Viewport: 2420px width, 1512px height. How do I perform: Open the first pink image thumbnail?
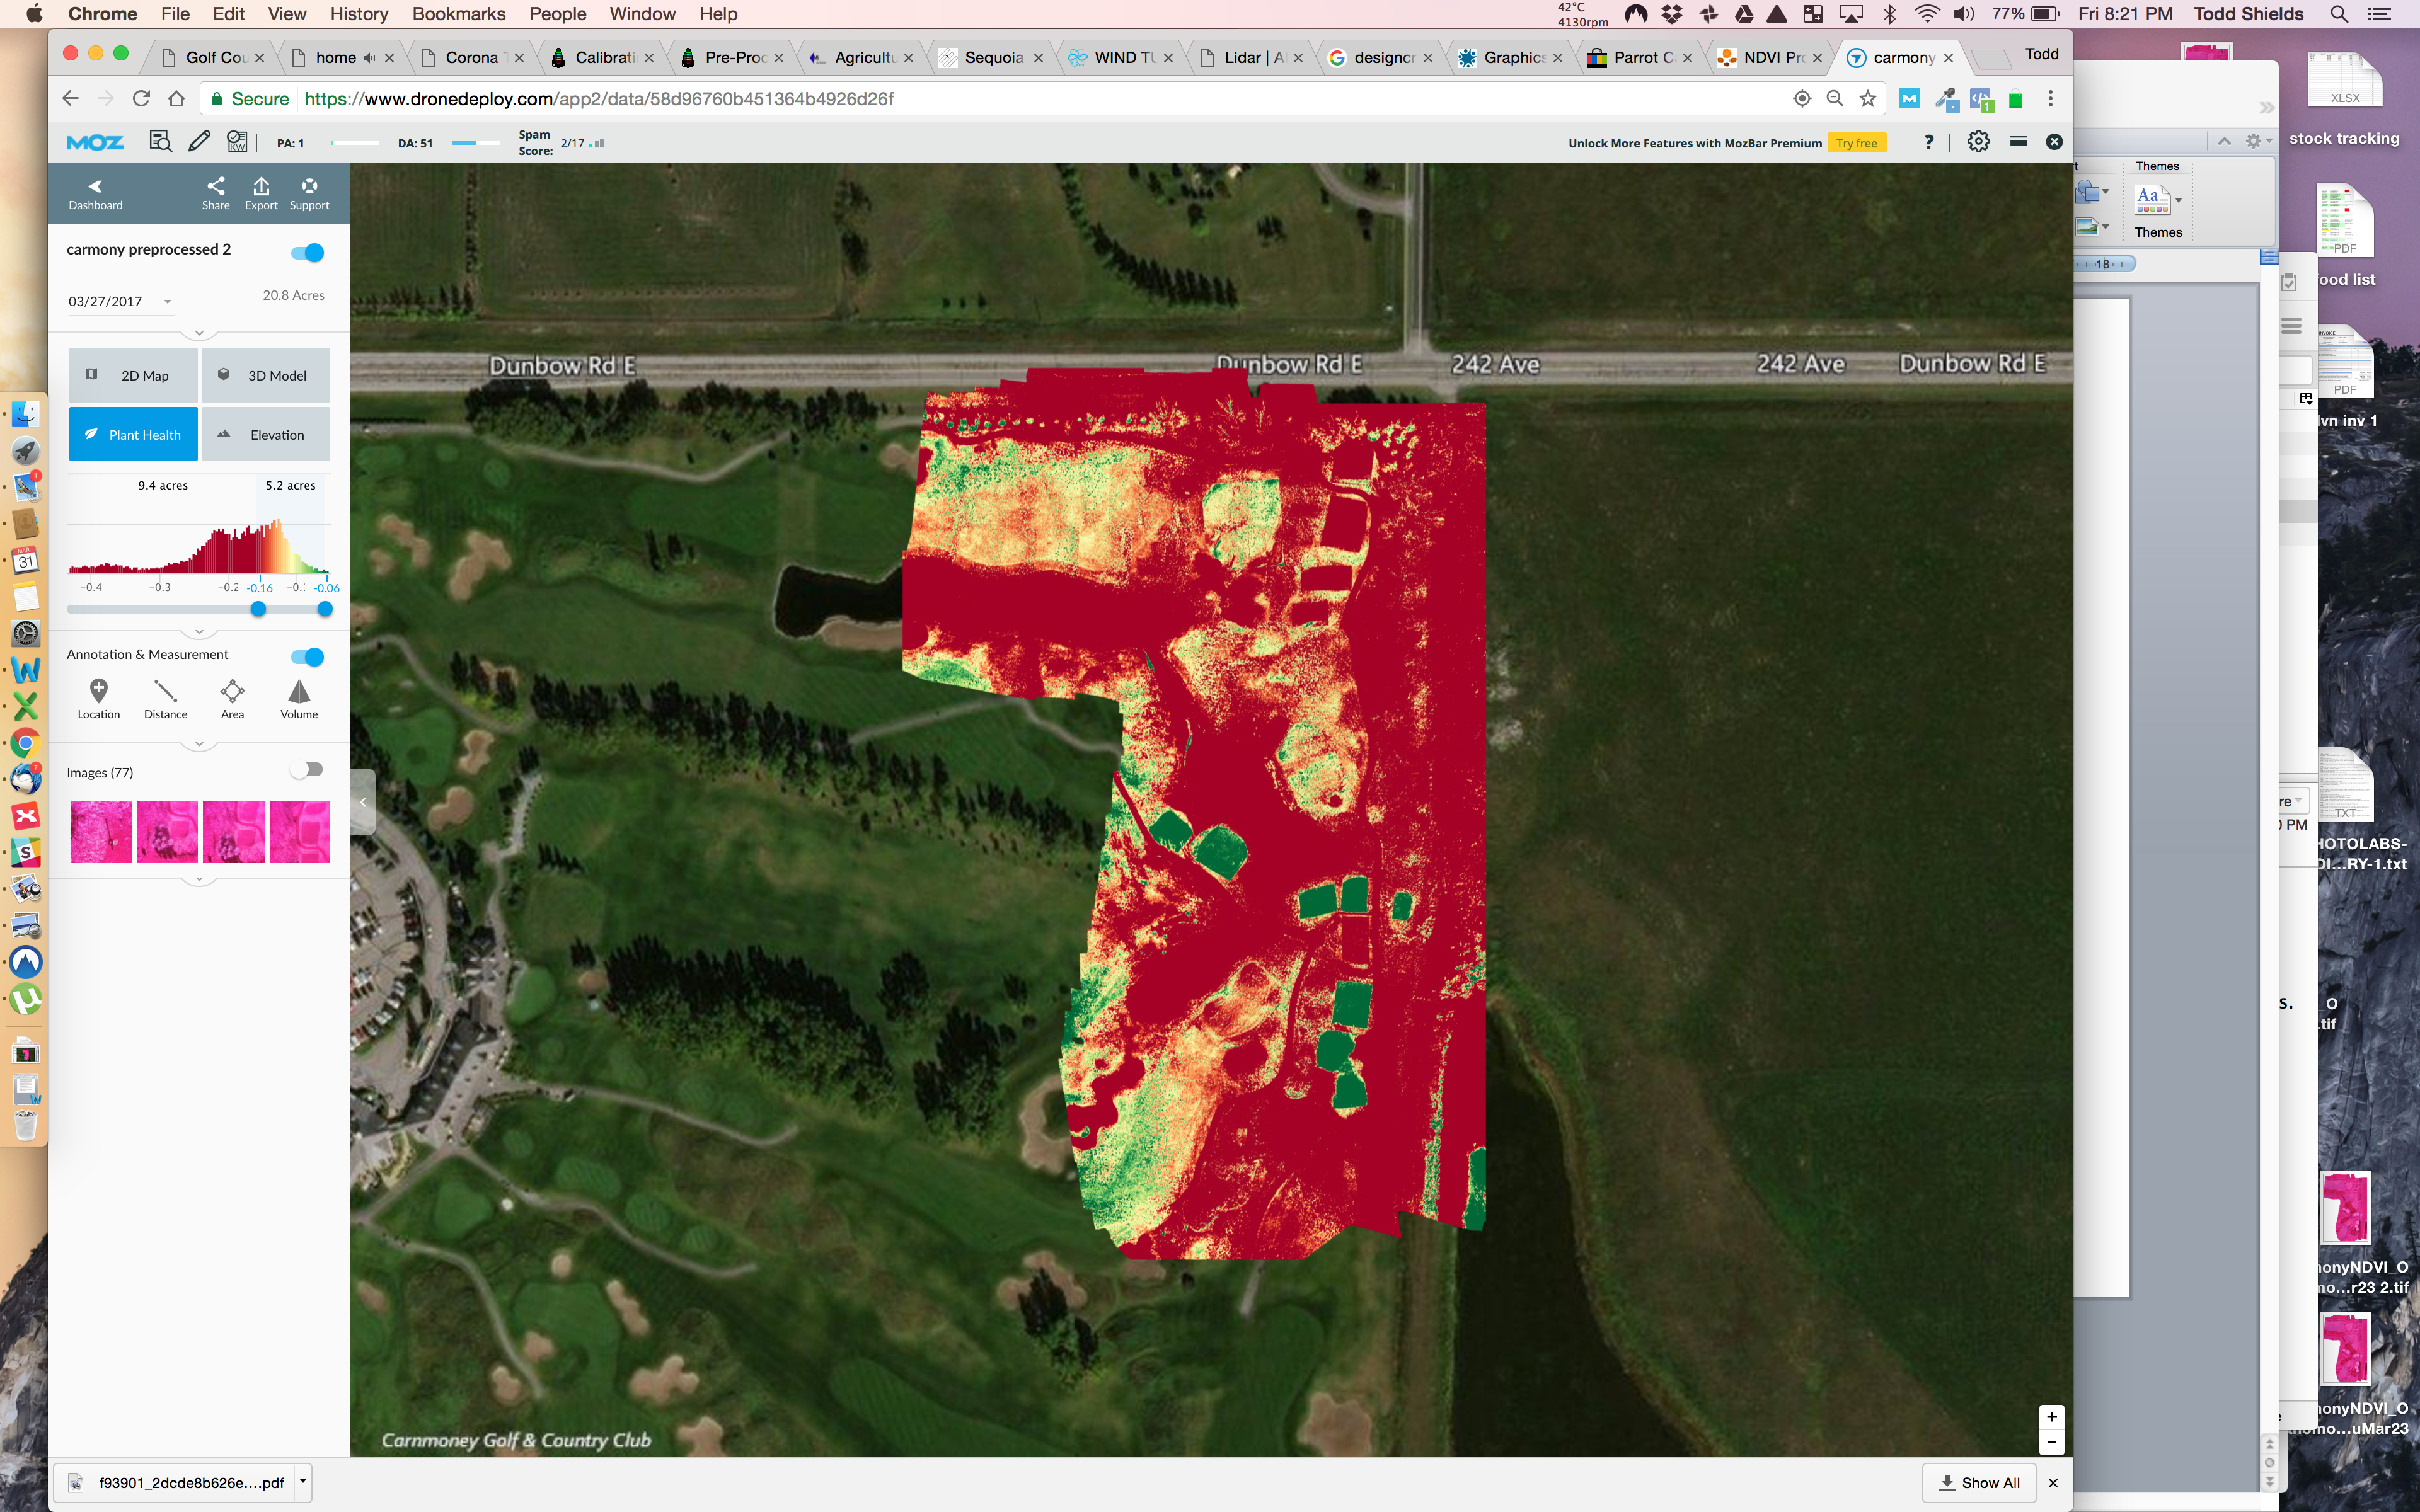101,832
